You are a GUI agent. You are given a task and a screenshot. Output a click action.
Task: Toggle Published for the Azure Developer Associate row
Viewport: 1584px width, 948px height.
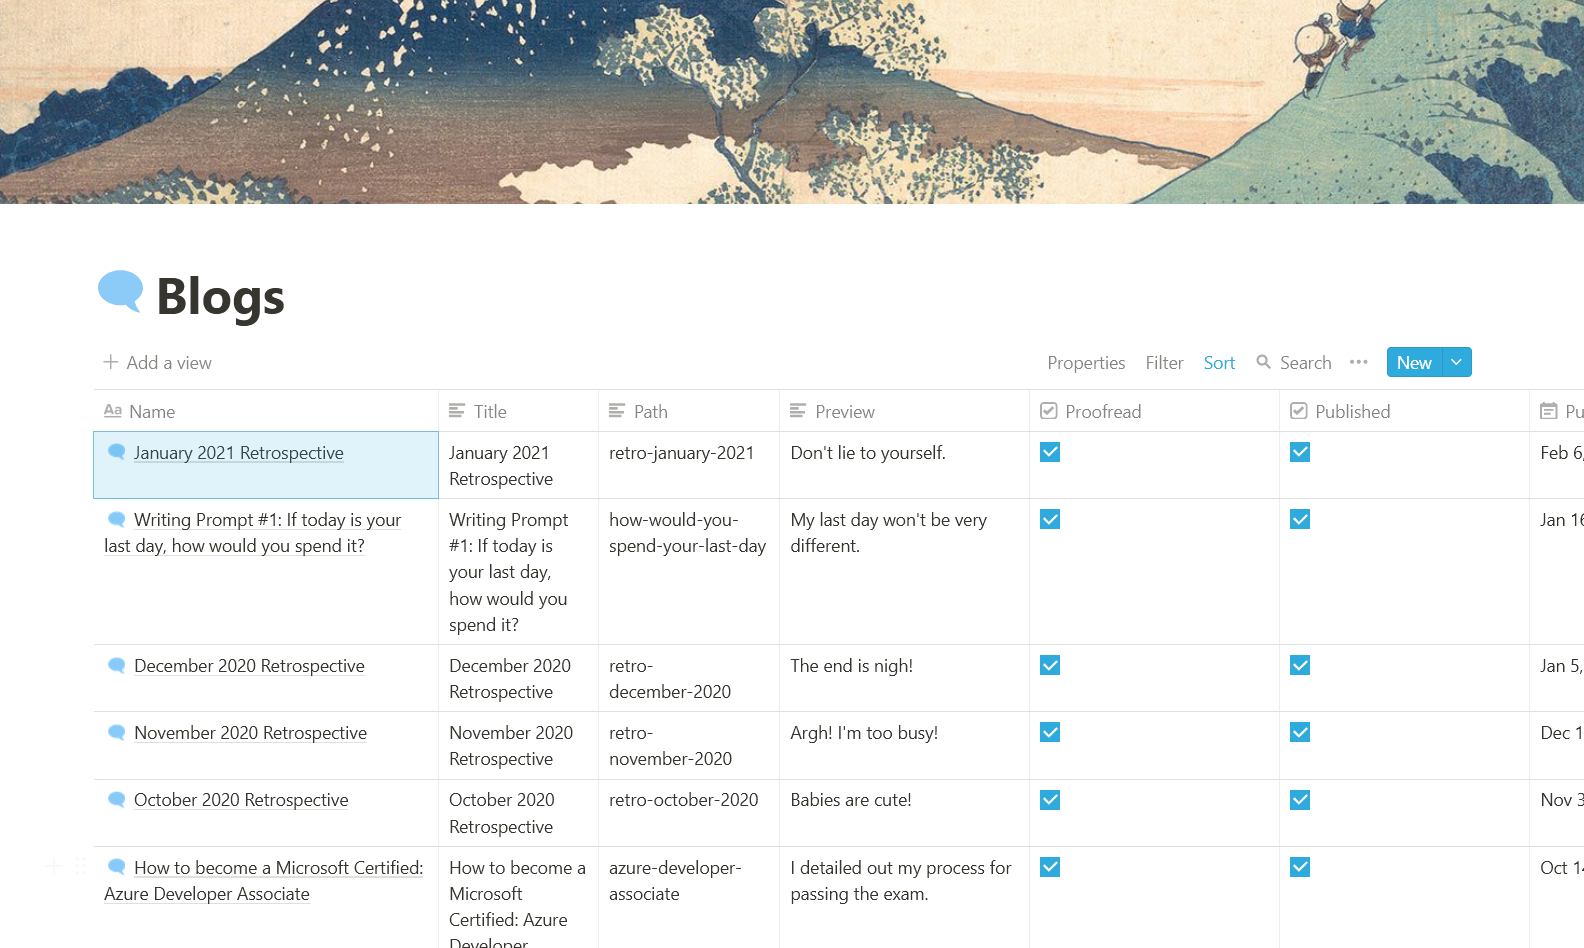(x=1300, y=867)
